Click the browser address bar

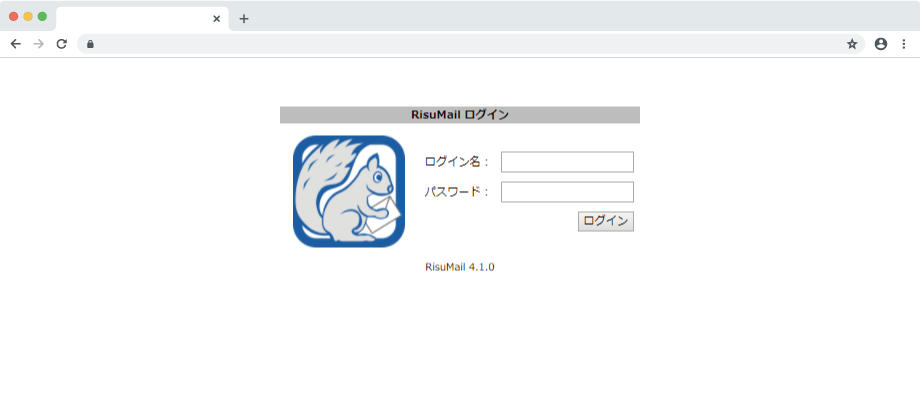coord(471,44)
